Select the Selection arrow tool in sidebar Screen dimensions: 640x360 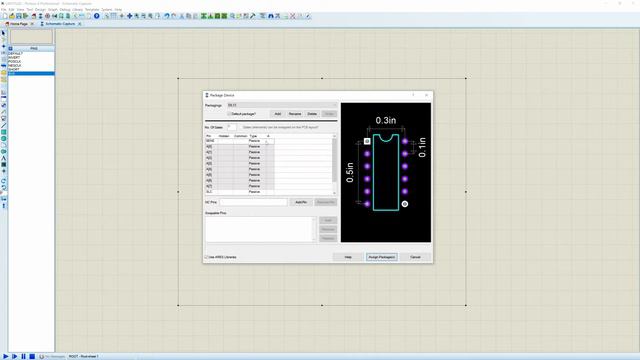(4, 33)
